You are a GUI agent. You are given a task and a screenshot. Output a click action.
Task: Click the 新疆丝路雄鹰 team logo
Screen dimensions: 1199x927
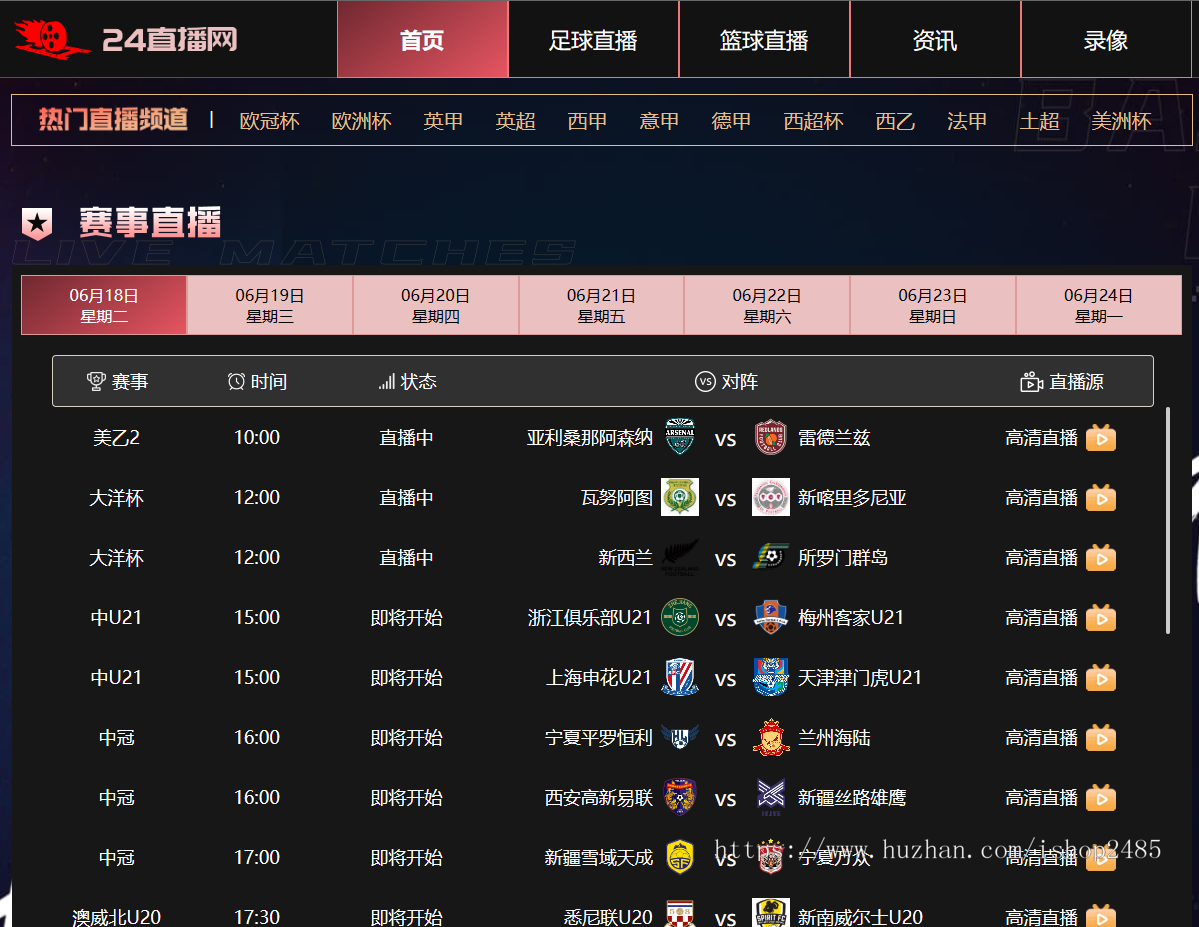771,797
